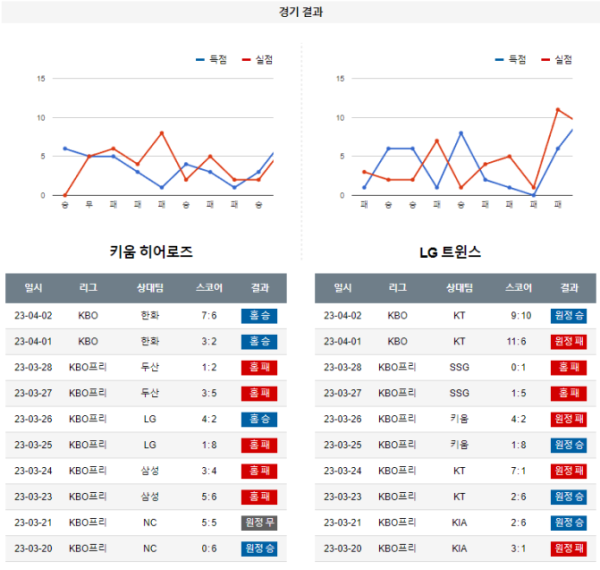Image resolution: width=600 pixels, height=570 pixels.
Task: Select score 0:6 in Kiwoom table
Action: (x=209, y=549)
